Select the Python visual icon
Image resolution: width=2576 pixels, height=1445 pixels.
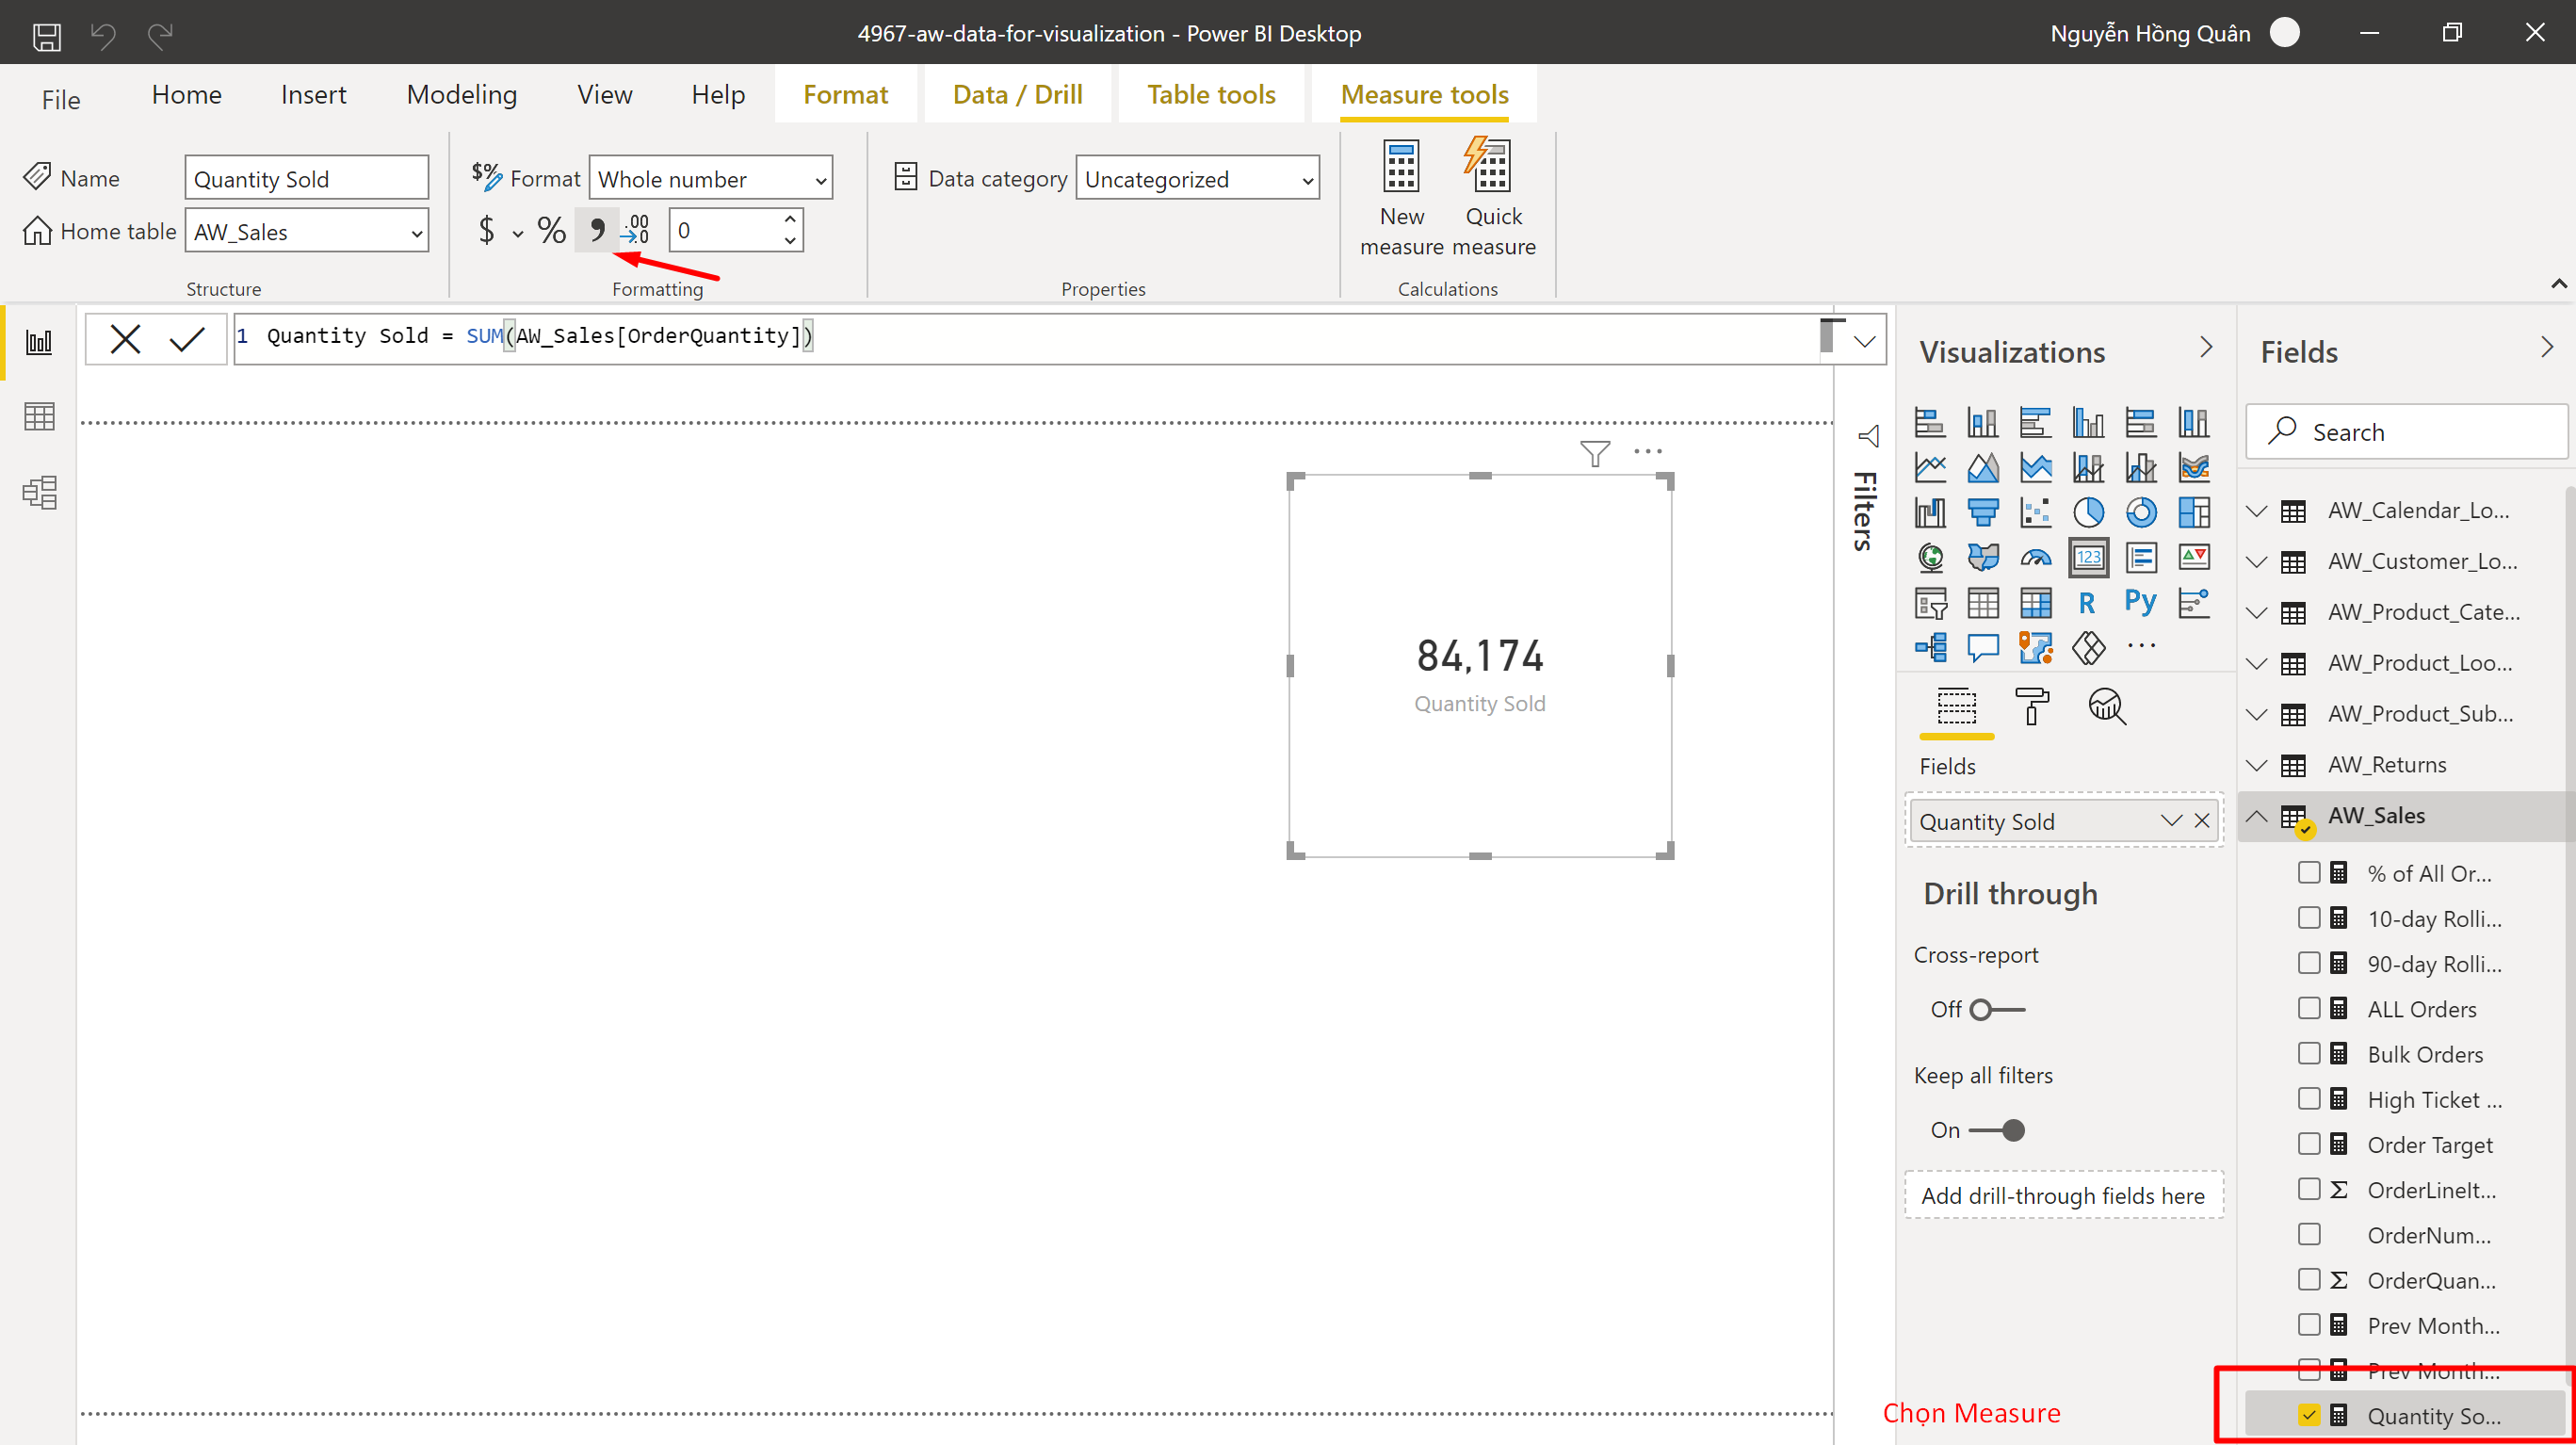click(2141, 603)
